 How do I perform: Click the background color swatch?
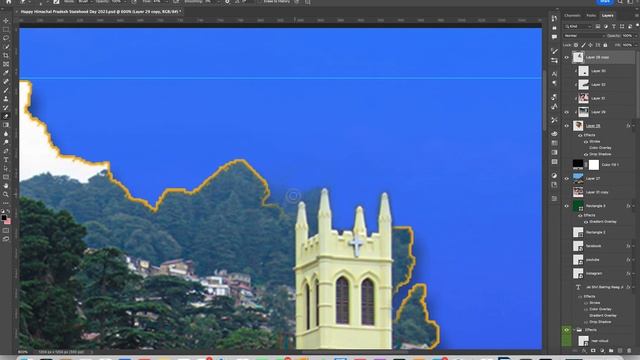coord(7,221)
